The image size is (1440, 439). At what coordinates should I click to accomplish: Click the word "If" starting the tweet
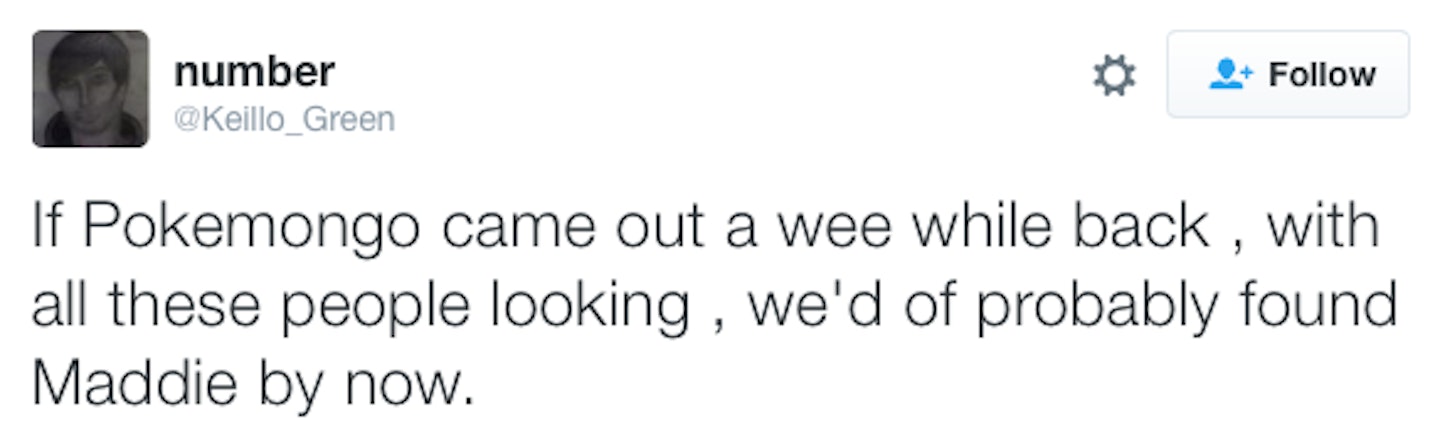48,228
